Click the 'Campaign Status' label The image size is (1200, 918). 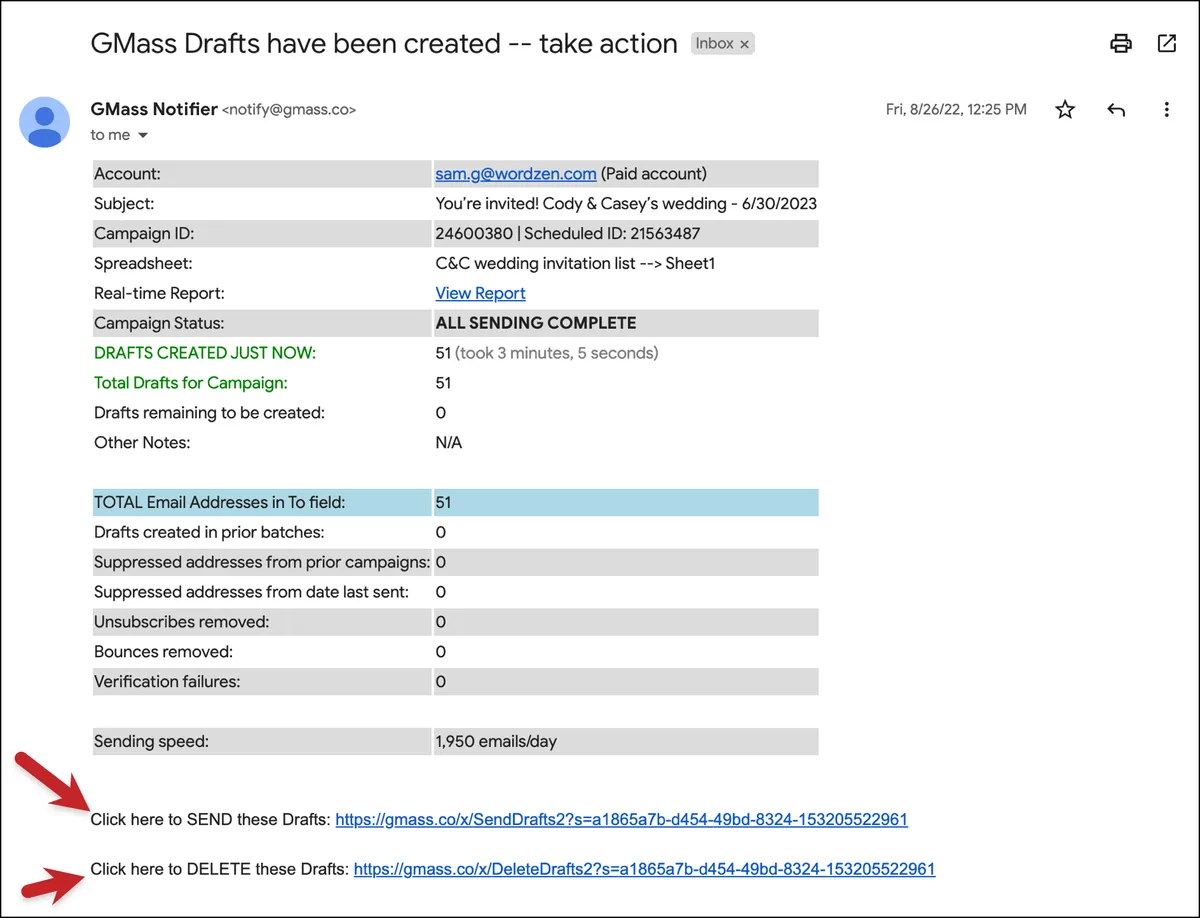click(x=159, y=323)
